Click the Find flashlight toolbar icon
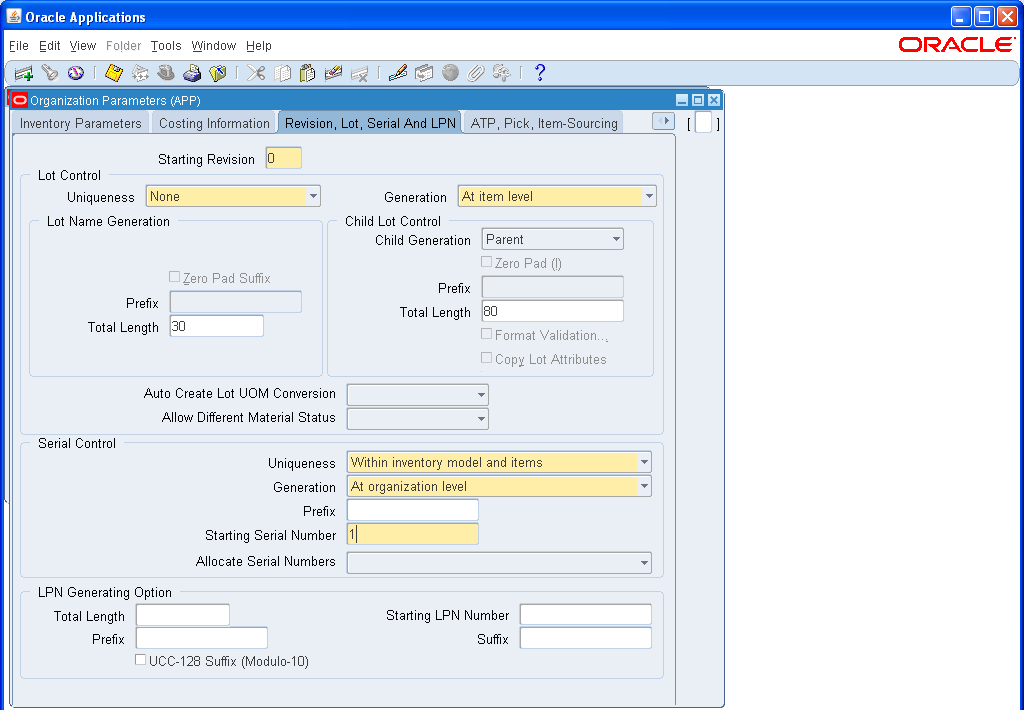The height and width of the screenshot is (710, 1024). coord(50,73)
